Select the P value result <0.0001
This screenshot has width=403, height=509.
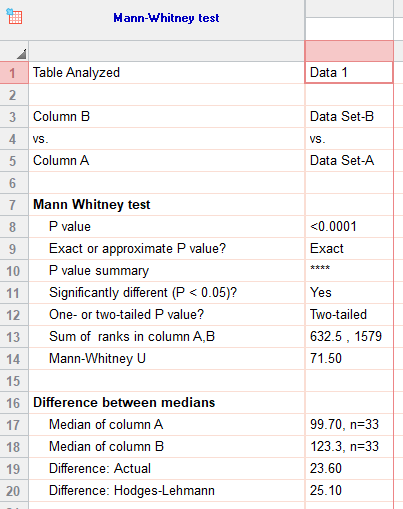coord(349,227)
